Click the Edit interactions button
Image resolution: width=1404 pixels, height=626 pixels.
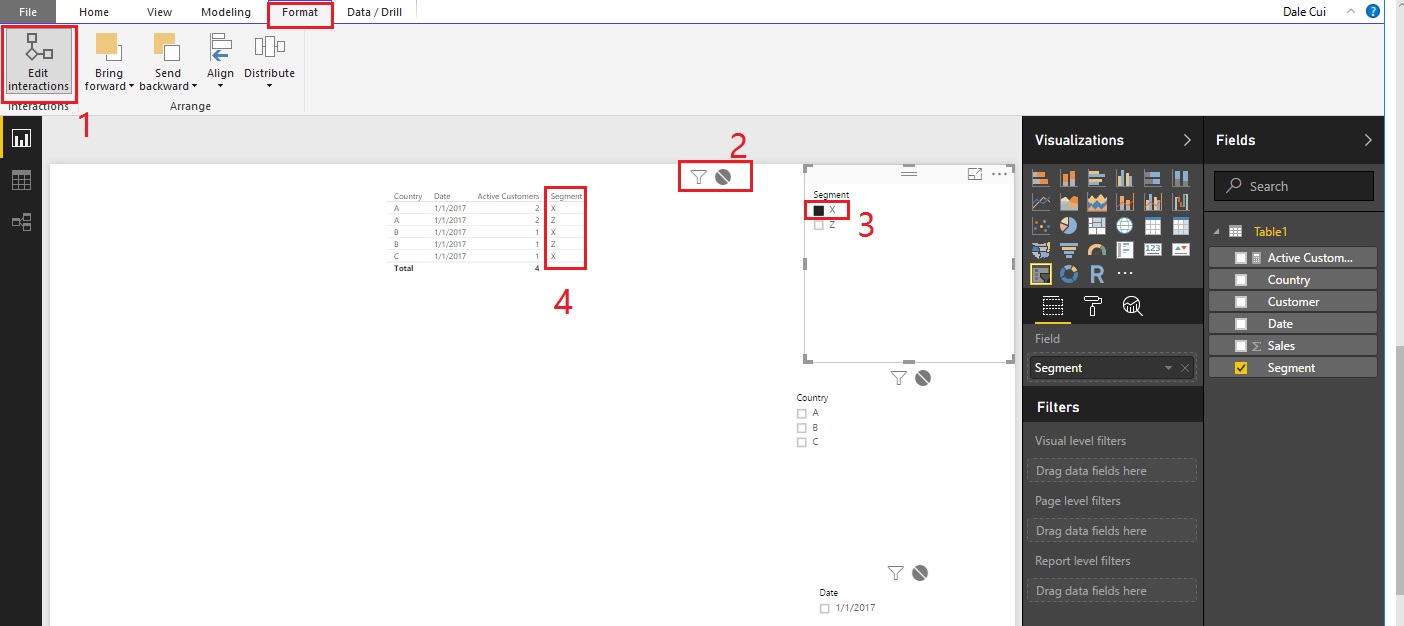38,63
